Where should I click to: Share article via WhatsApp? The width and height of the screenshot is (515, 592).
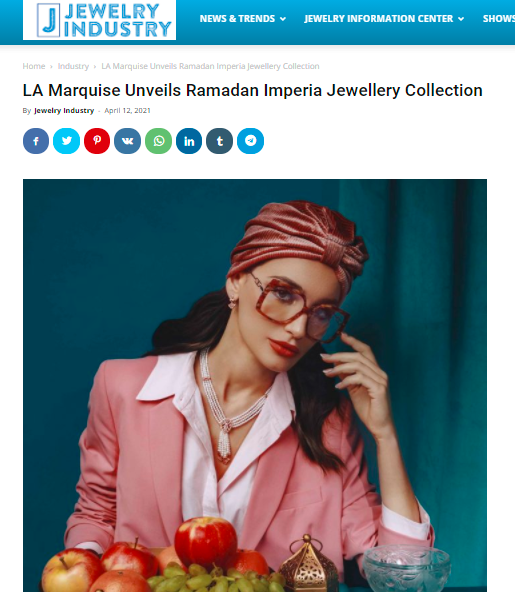[159, 141]
